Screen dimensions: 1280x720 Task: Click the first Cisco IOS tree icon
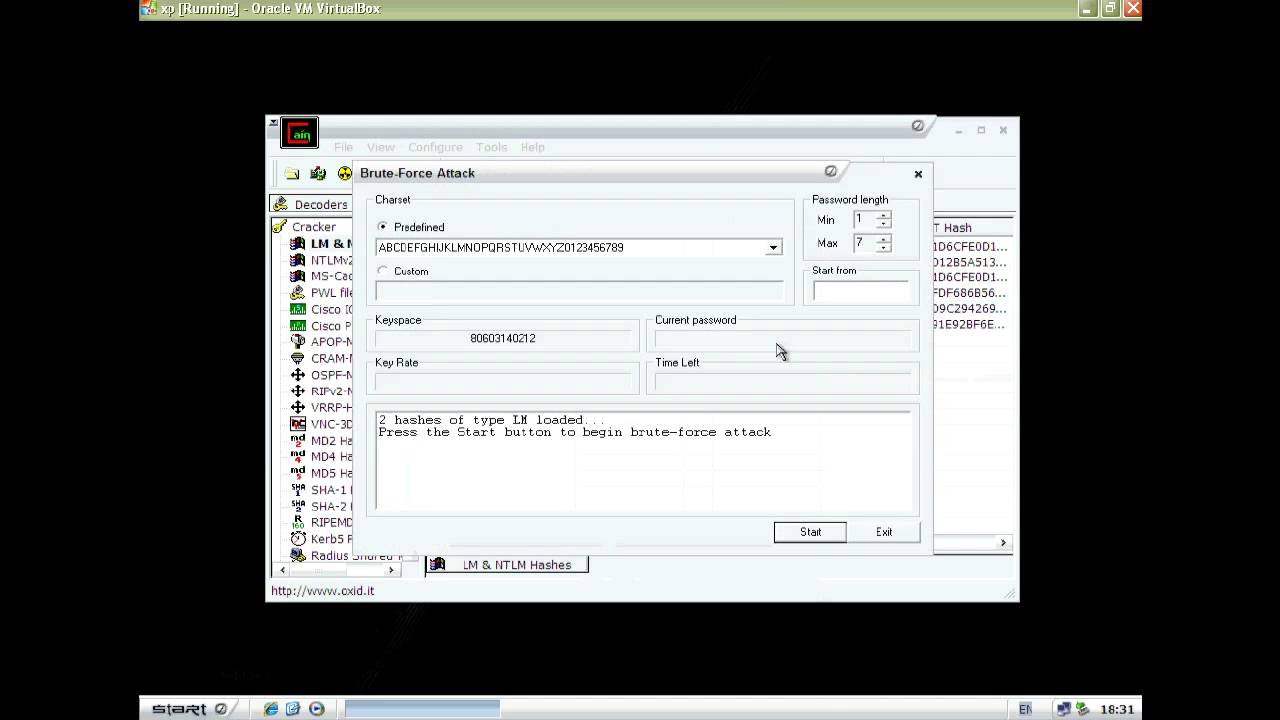click(x=298, y=309)
